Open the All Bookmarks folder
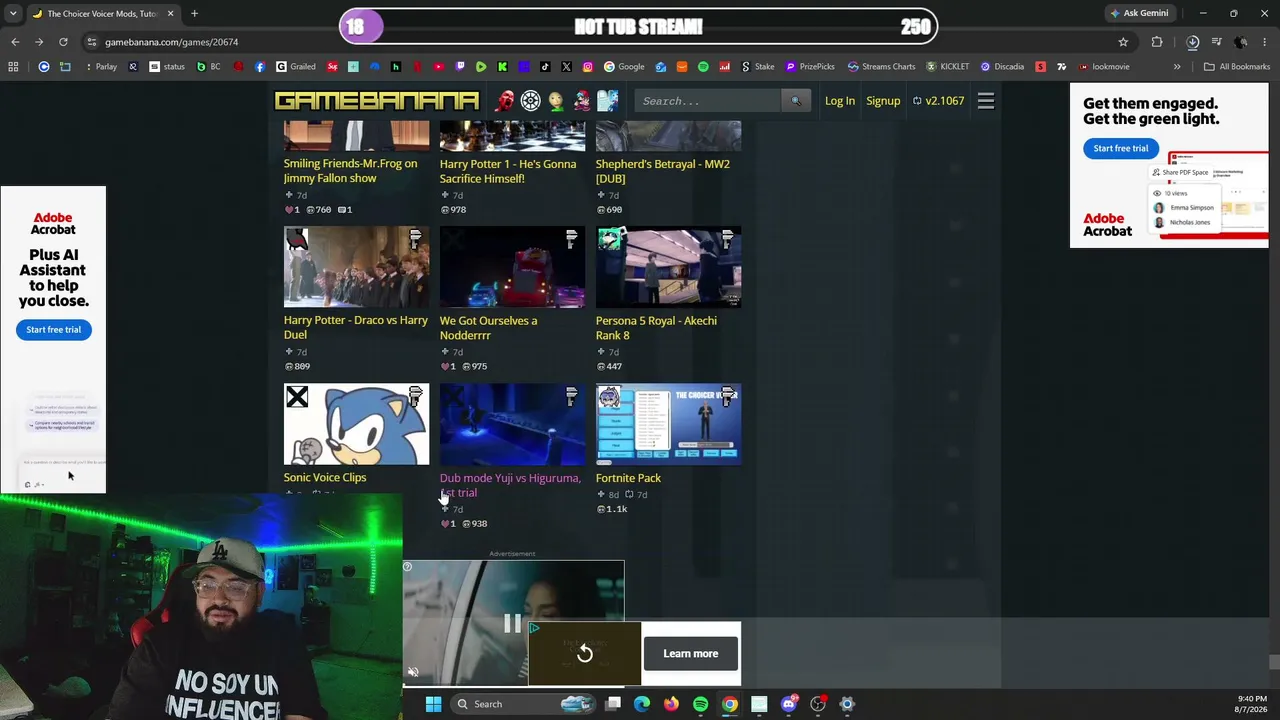 pyautogui.click(x=1237, y=67)
